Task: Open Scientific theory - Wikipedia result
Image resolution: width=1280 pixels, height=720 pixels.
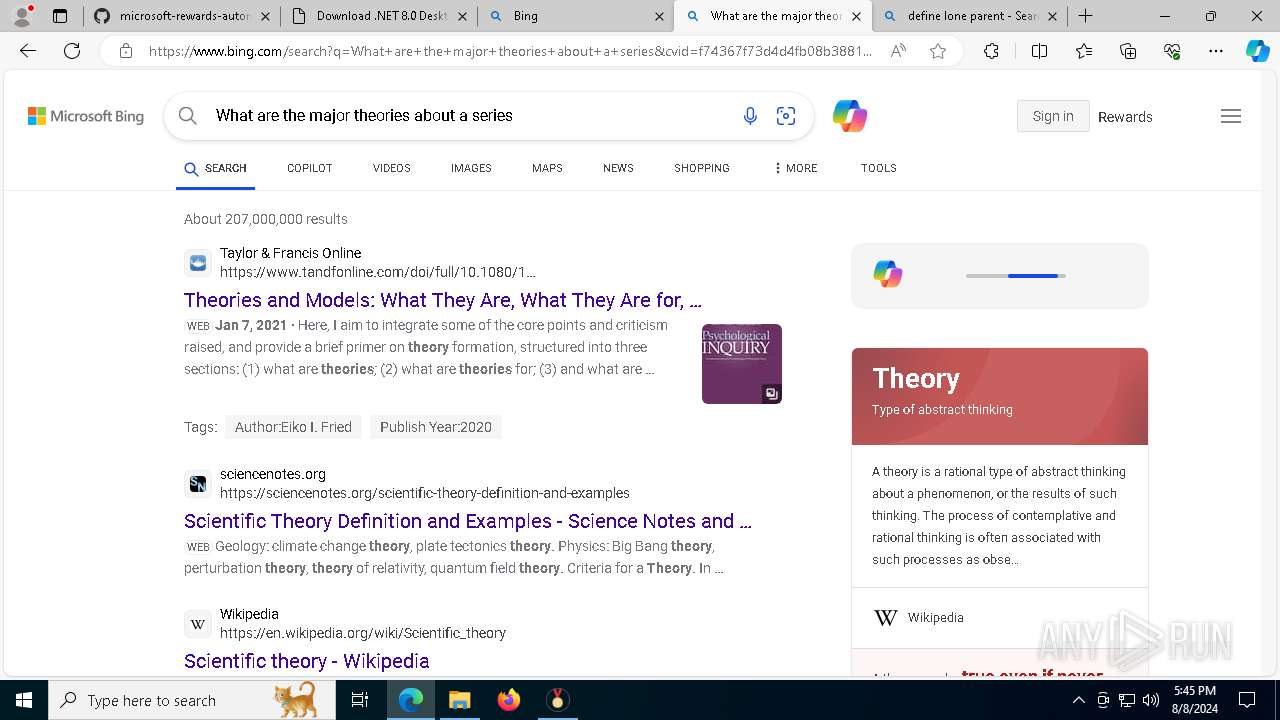Action: point(307,661)
